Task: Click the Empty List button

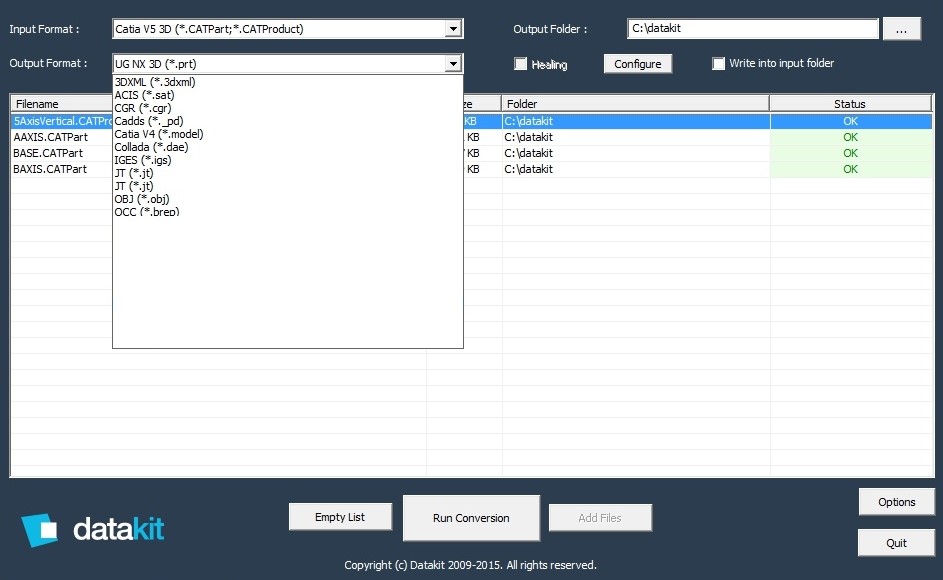Action: 340,517
